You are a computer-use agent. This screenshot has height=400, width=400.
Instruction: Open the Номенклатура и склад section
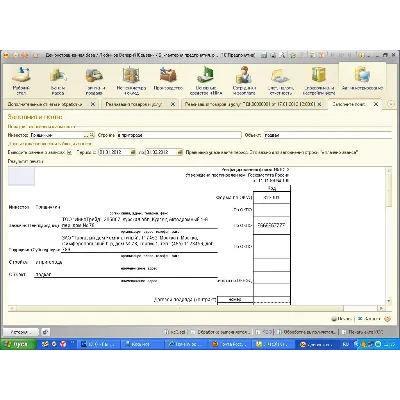point(131,80)
